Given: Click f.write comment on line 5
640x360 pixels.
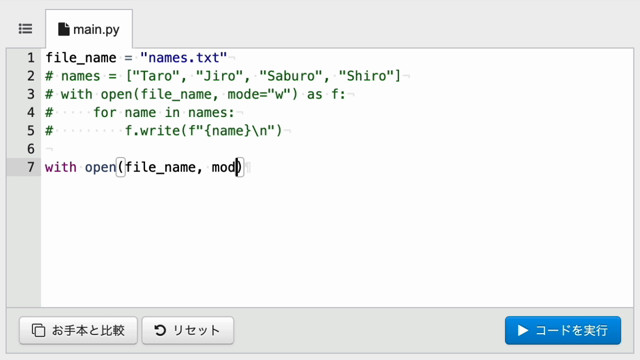Looking at the screenshot, I should coord(203,131).
